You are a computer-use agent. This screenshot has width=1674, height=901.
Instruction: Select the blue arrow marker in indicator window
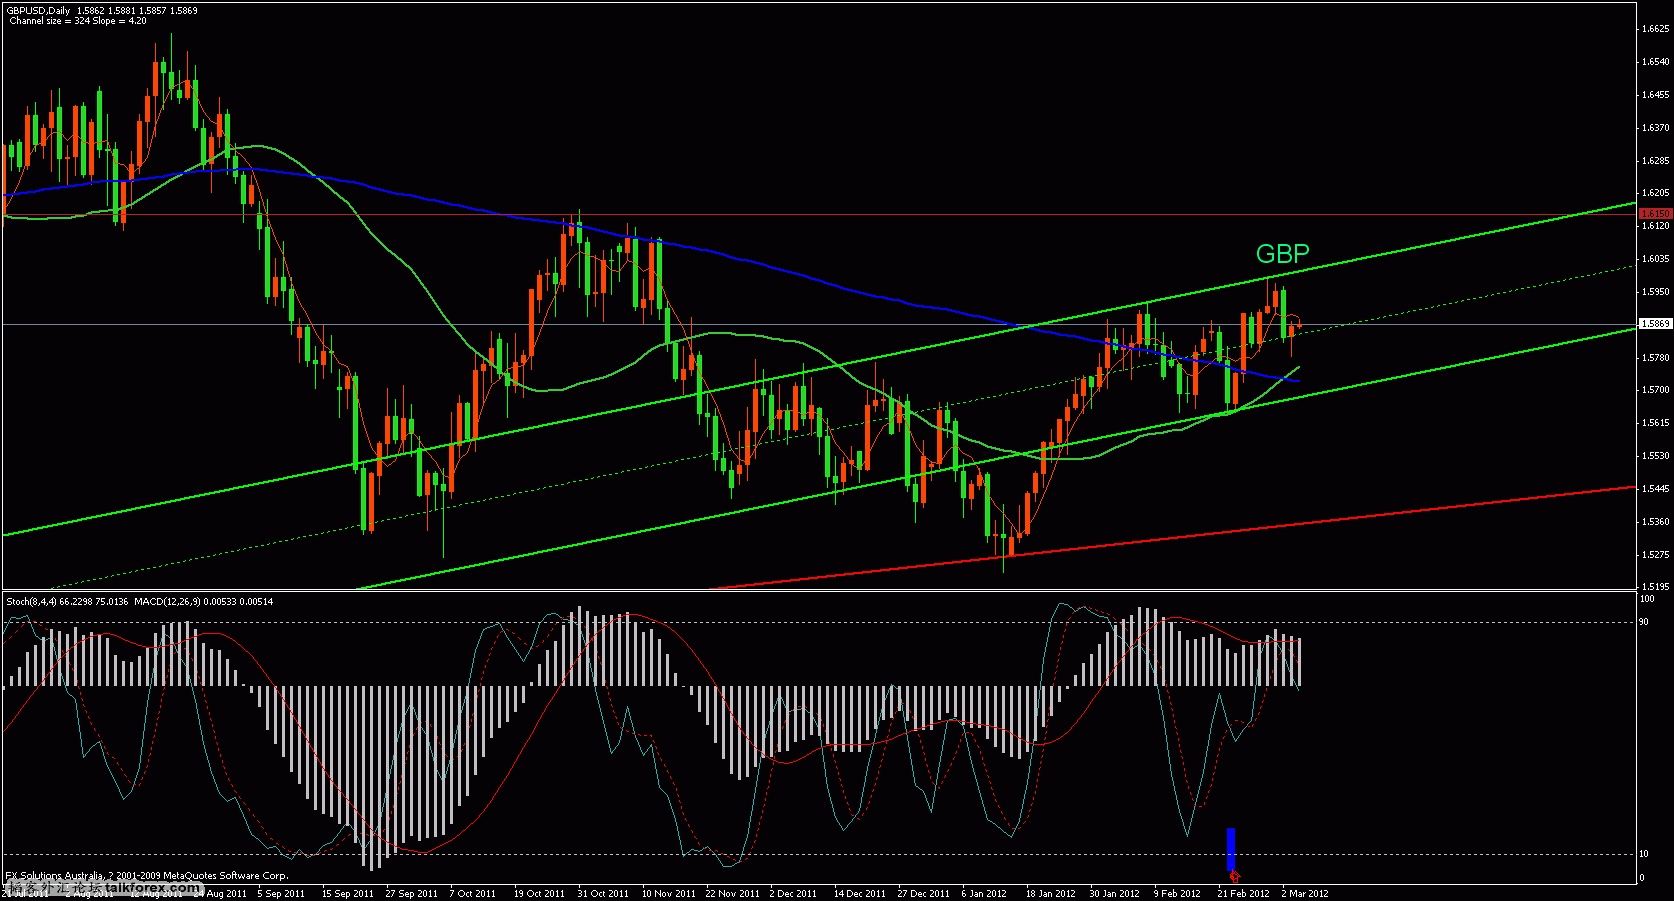click(x=1232, y=848)
